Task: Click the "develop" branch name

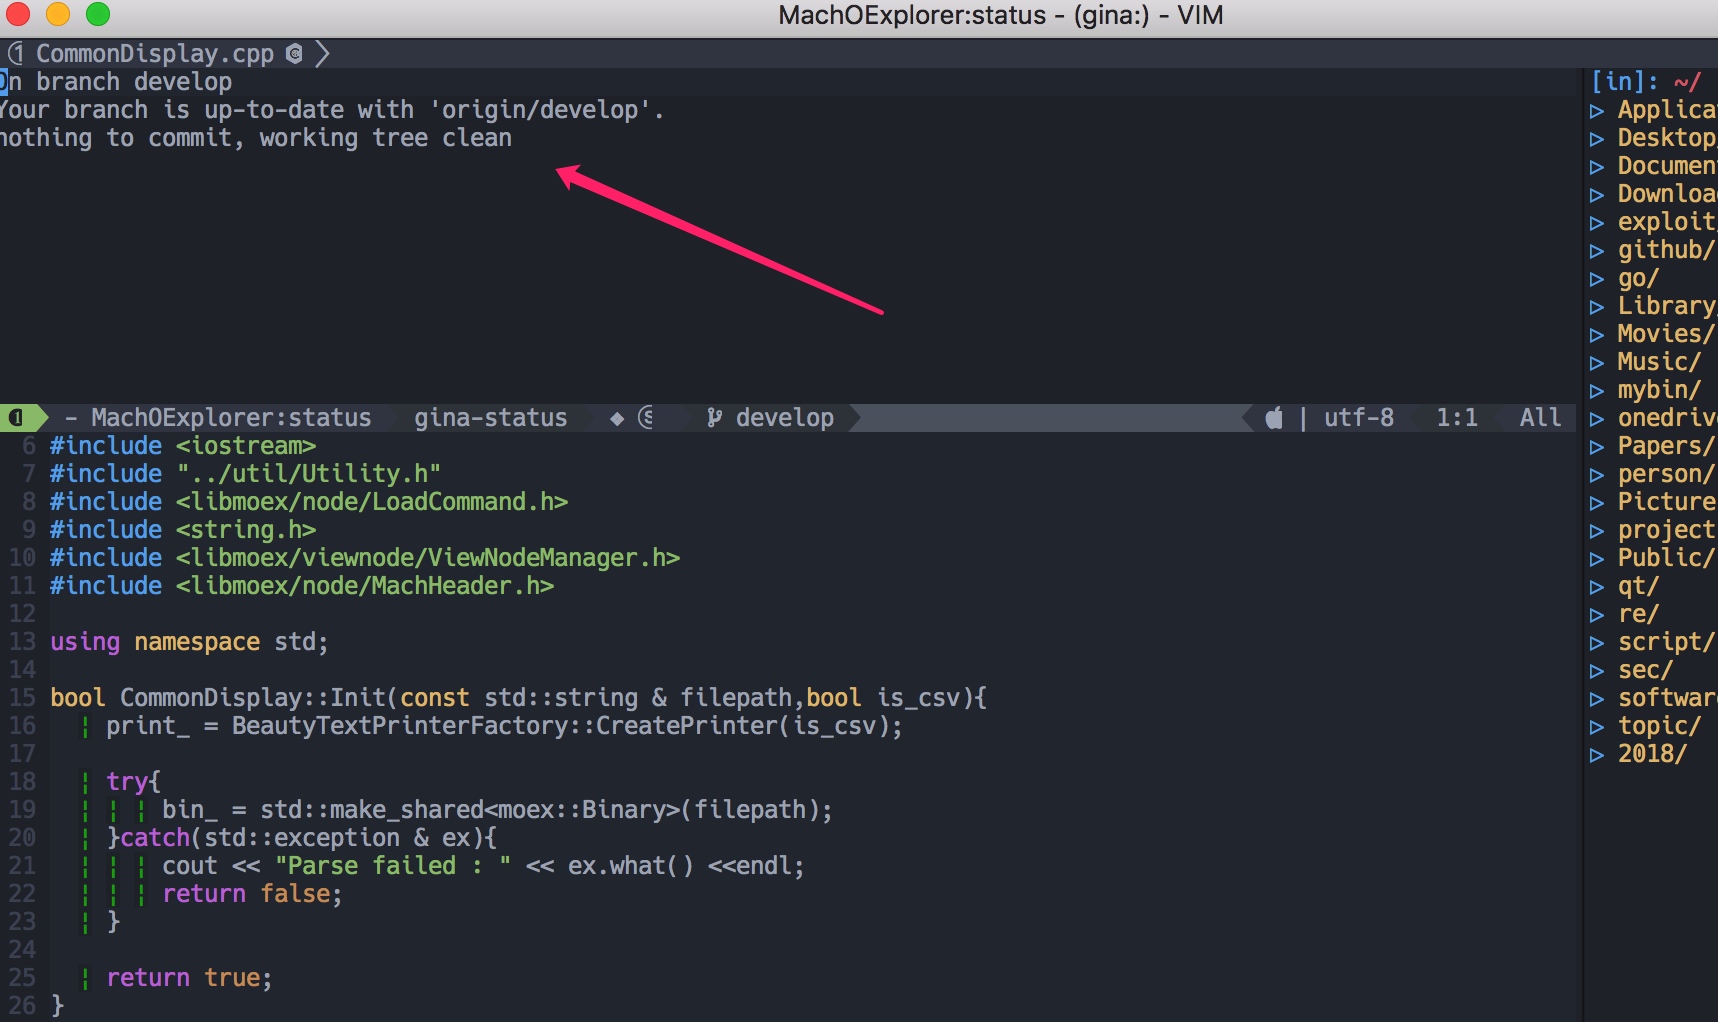Action: coord(785,417)
